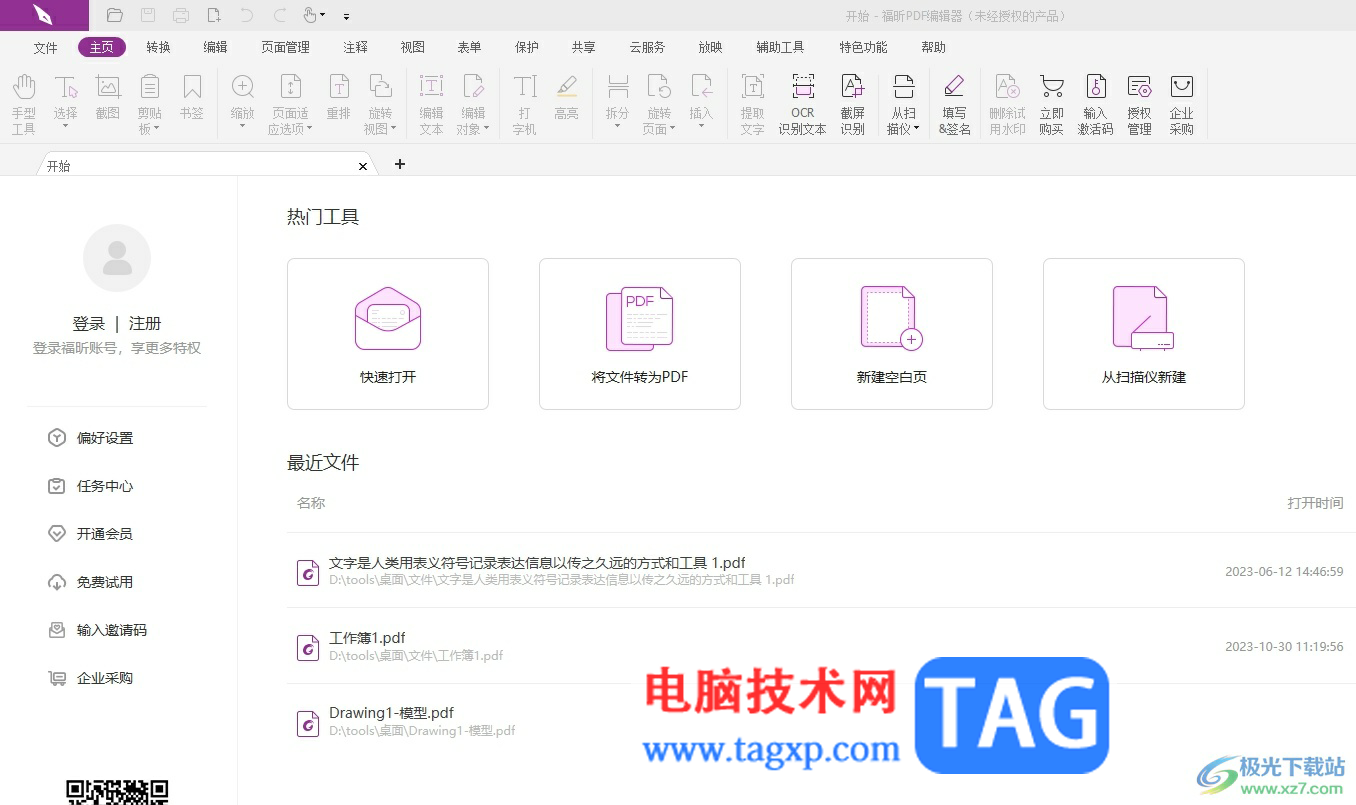1356x805 pixels.
Task: Open the Split (拆分) dropdown
Action: click(x=618, y=127)
